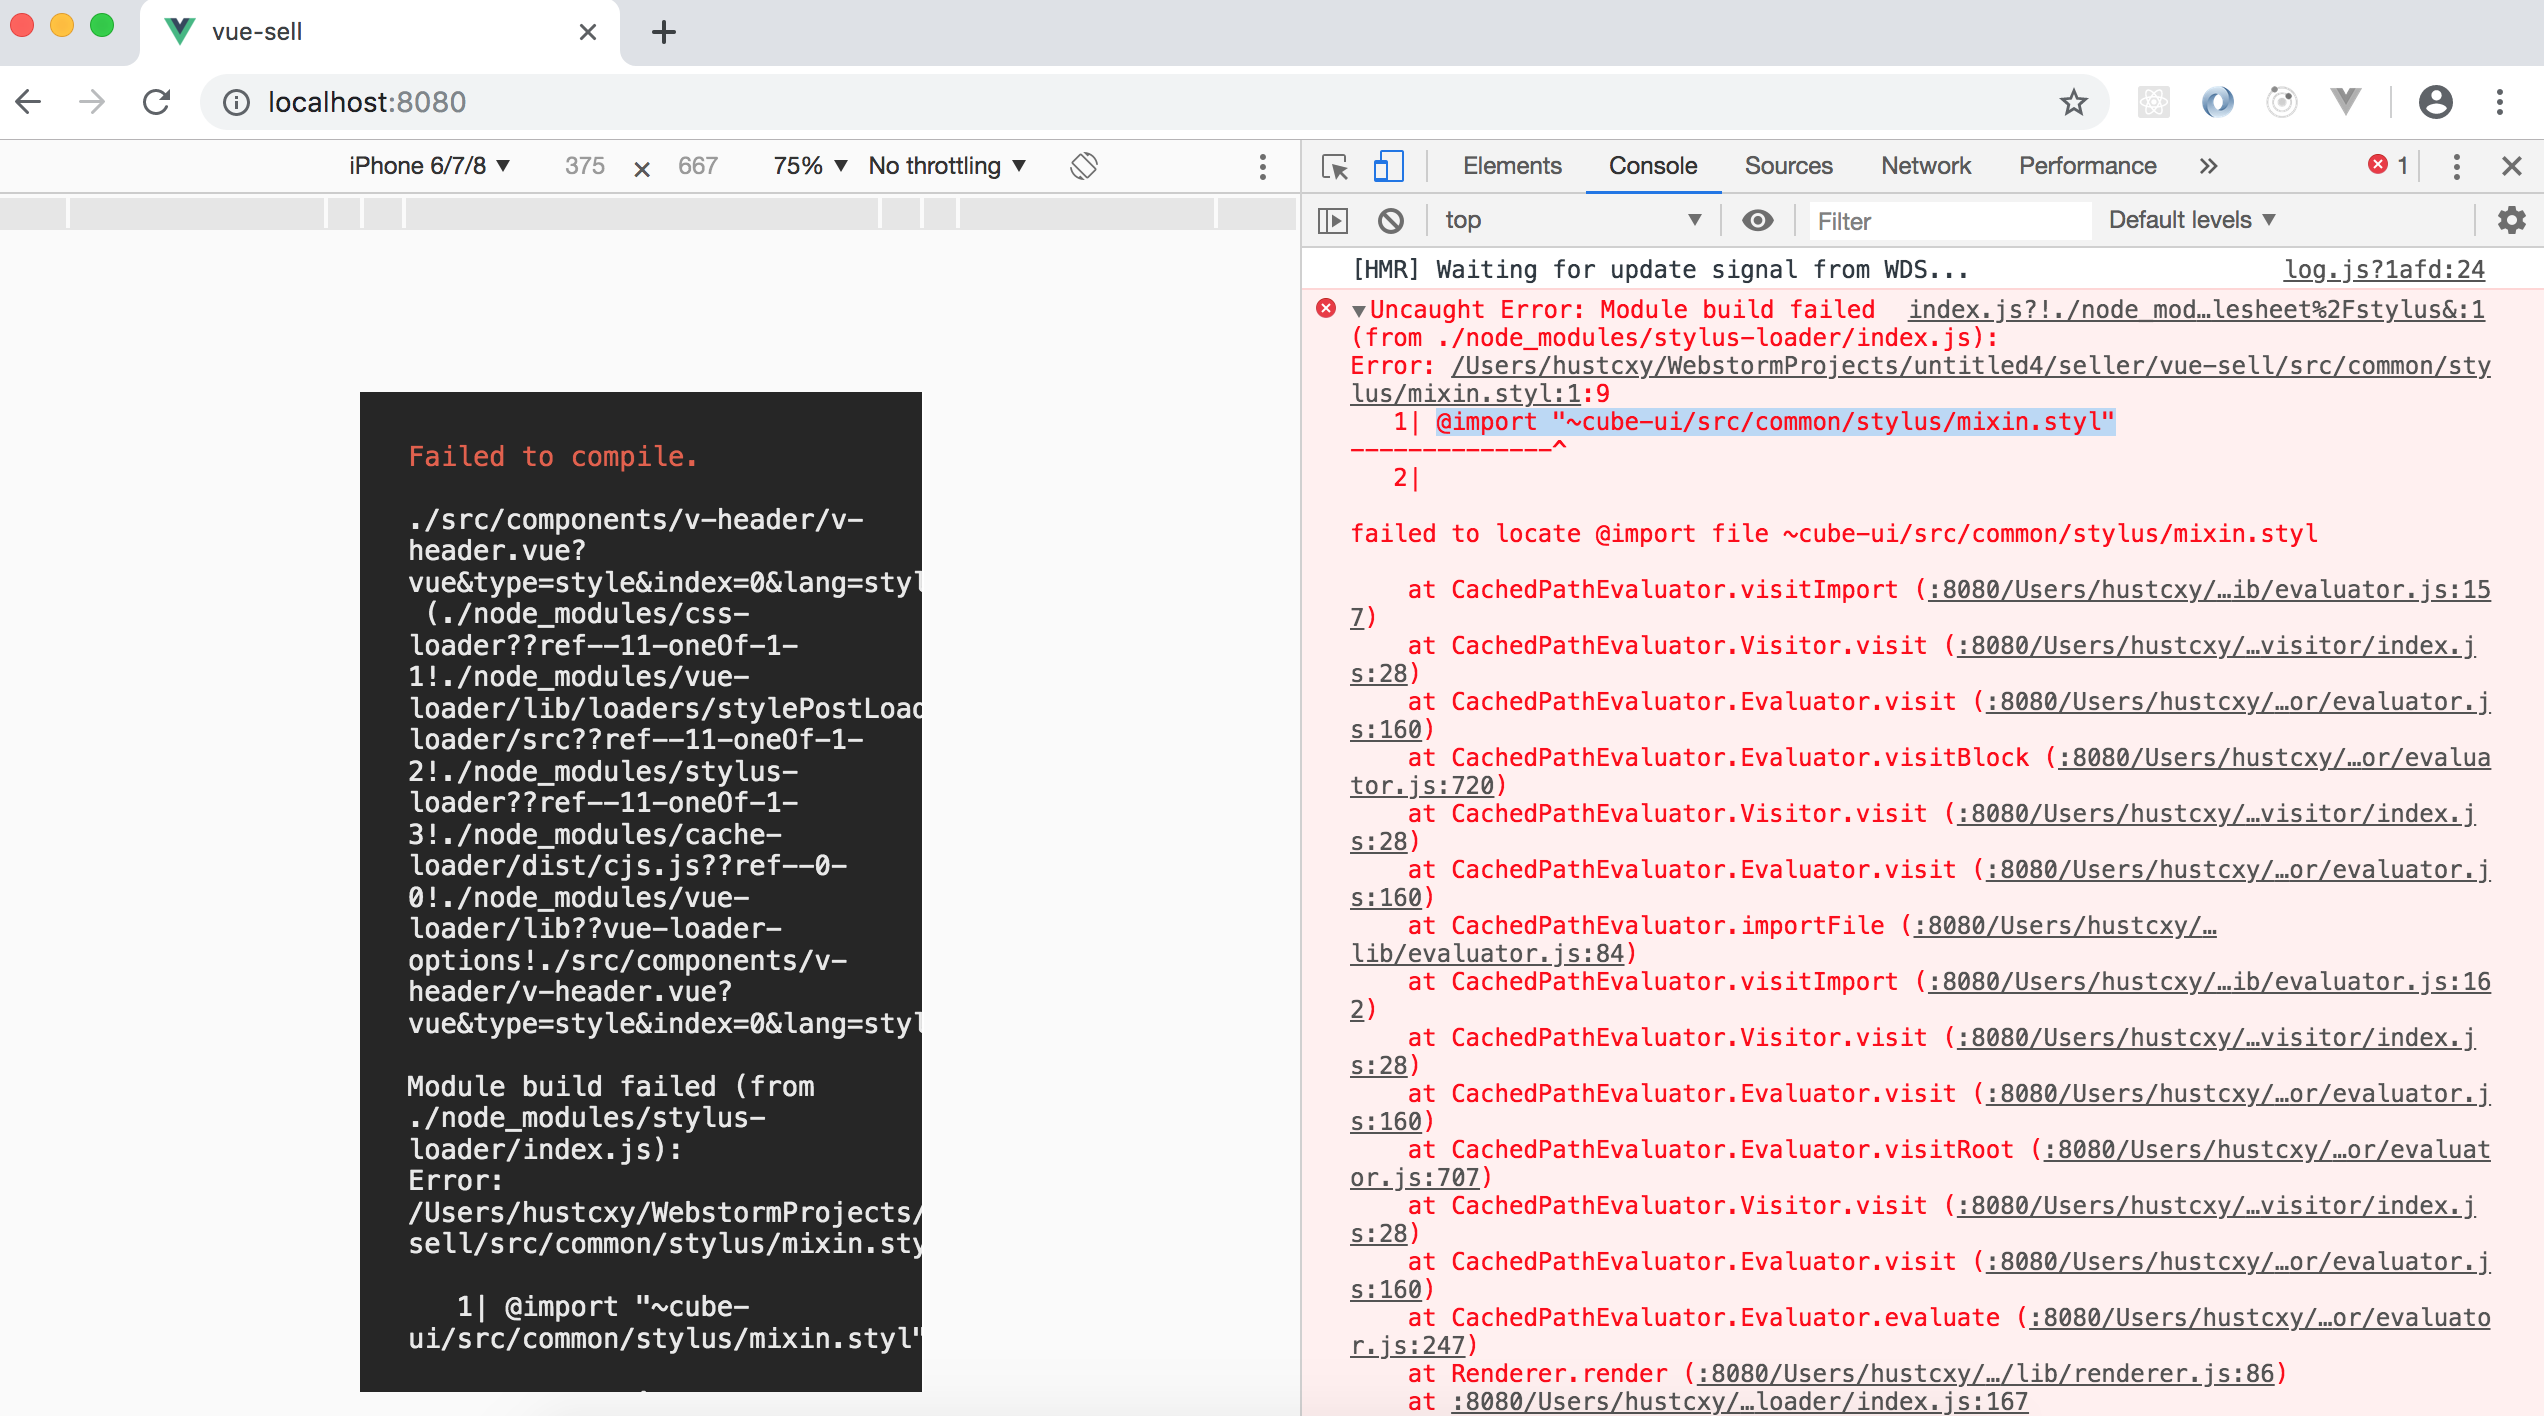Toggle the device toolbar icon
The height and width of the screenshot is (1416, 2544).
[x=1388, y=166]
